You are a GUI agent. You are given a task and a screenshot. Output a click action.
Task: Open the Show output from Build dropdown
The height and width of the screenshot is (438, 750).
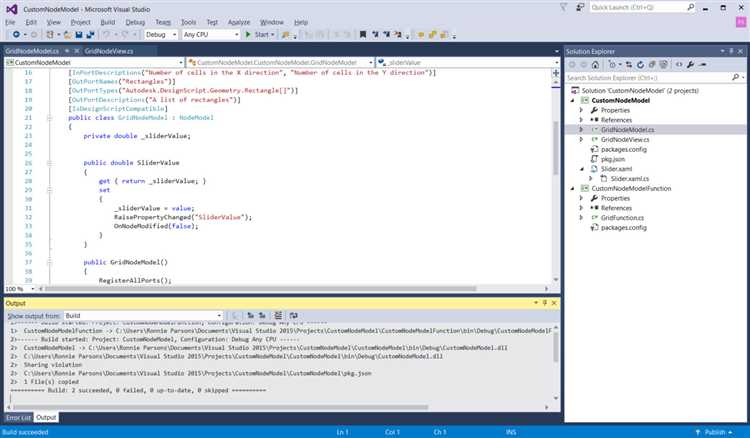tap(143, 316)
